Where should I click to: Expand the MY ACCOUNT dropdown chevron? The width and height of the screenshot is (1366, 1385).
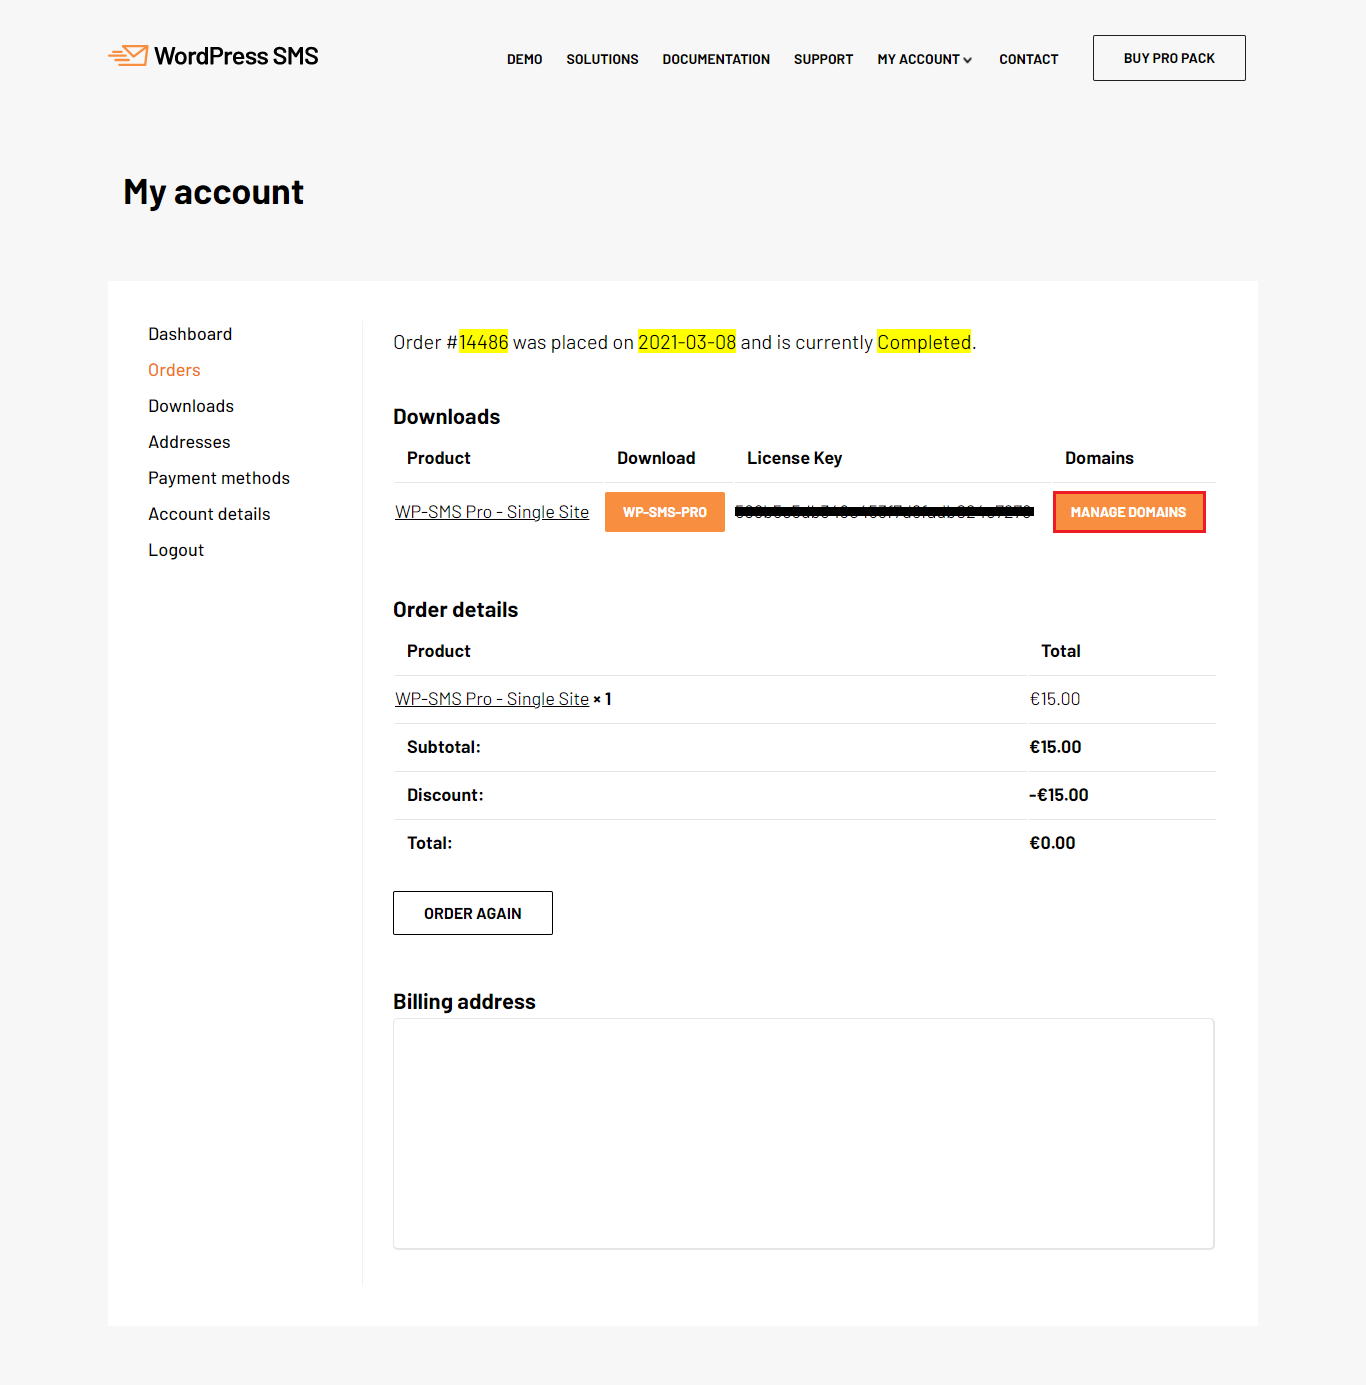(967, 60)
